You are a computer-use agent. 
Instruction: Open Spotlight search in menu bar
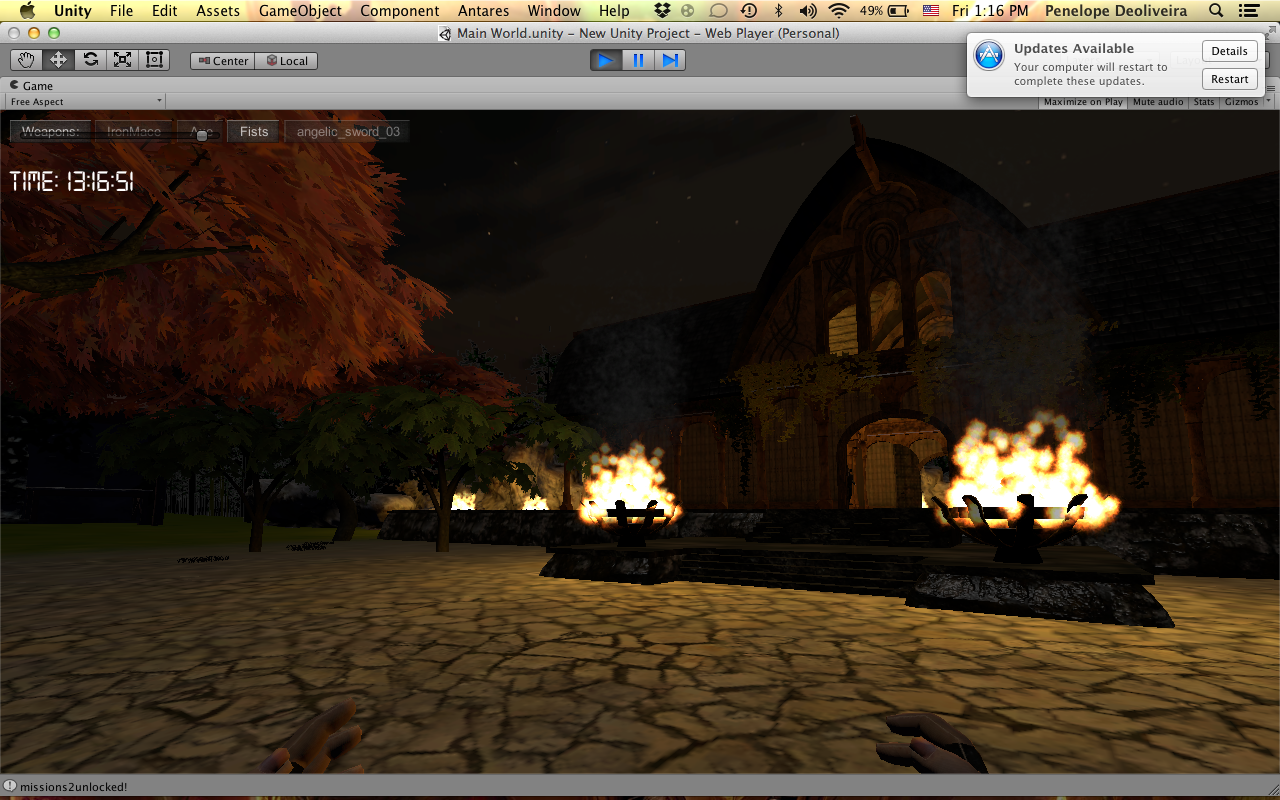tap(1216, 11)
